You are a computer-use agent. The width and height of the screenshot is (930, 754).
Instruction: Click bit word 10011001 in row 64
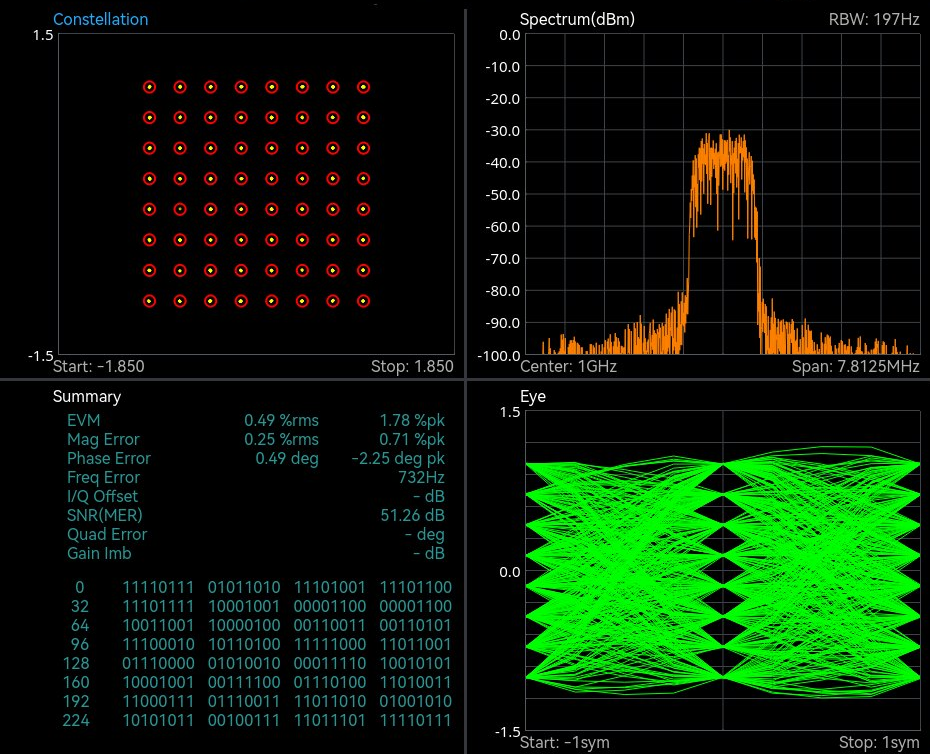[158, 625]
